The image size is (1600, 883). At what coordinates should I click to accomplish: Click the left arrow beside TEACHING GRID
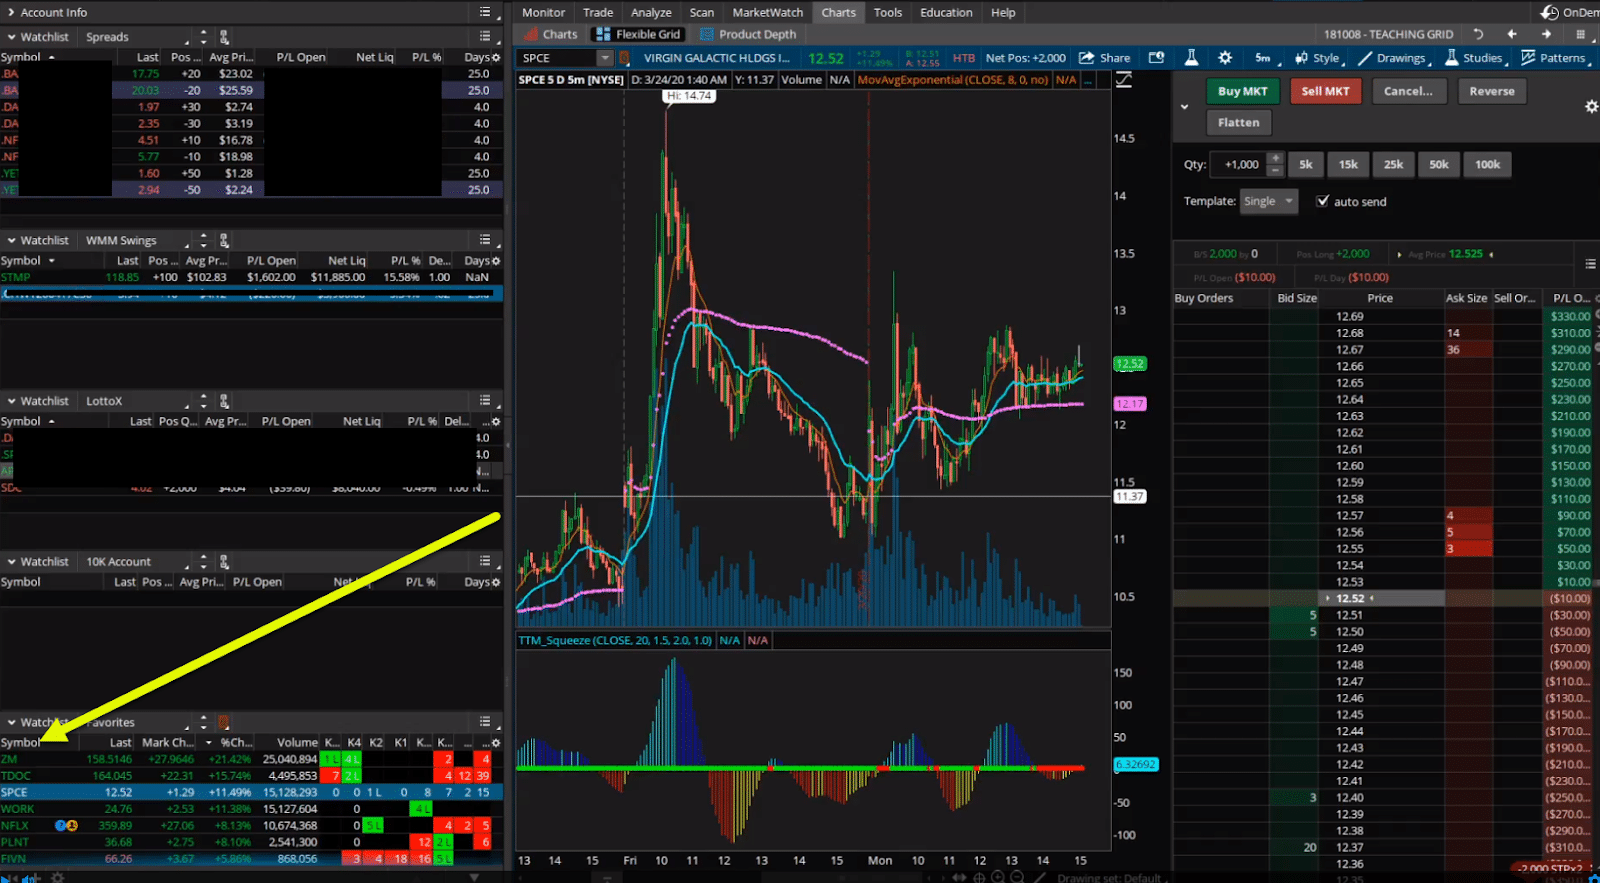[x=1512, y=34]
